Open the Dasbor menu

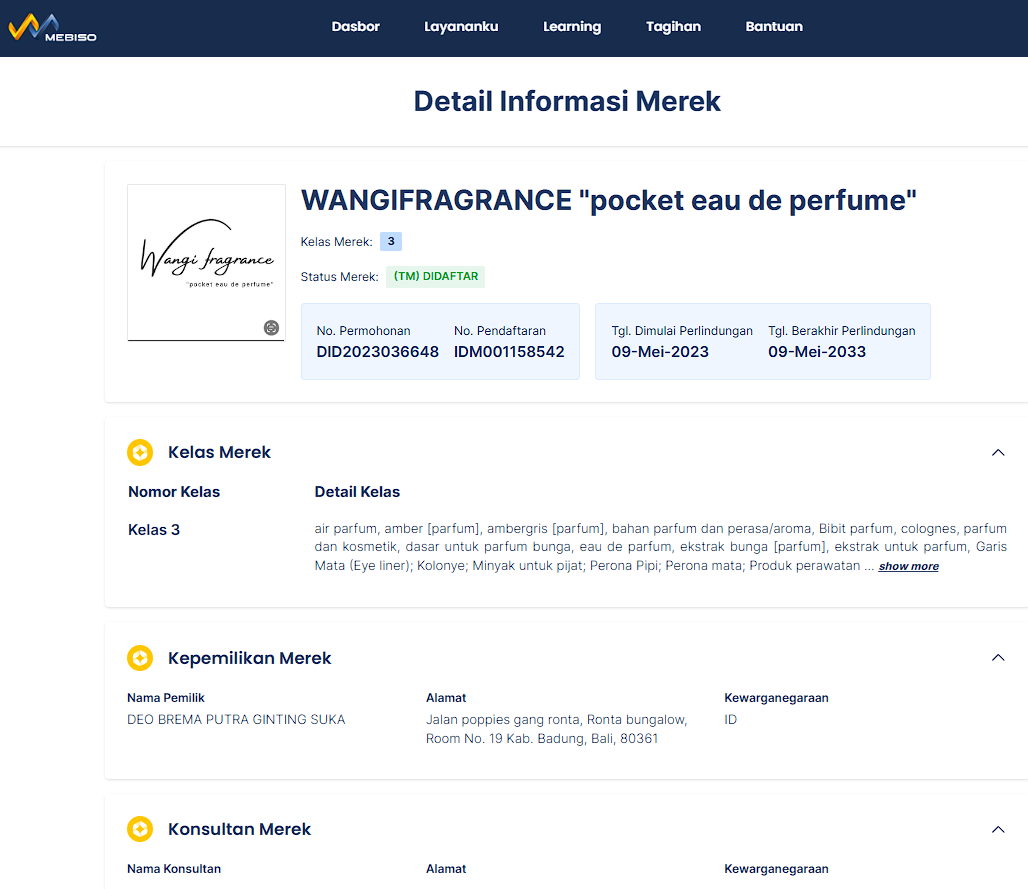(355, 27)
